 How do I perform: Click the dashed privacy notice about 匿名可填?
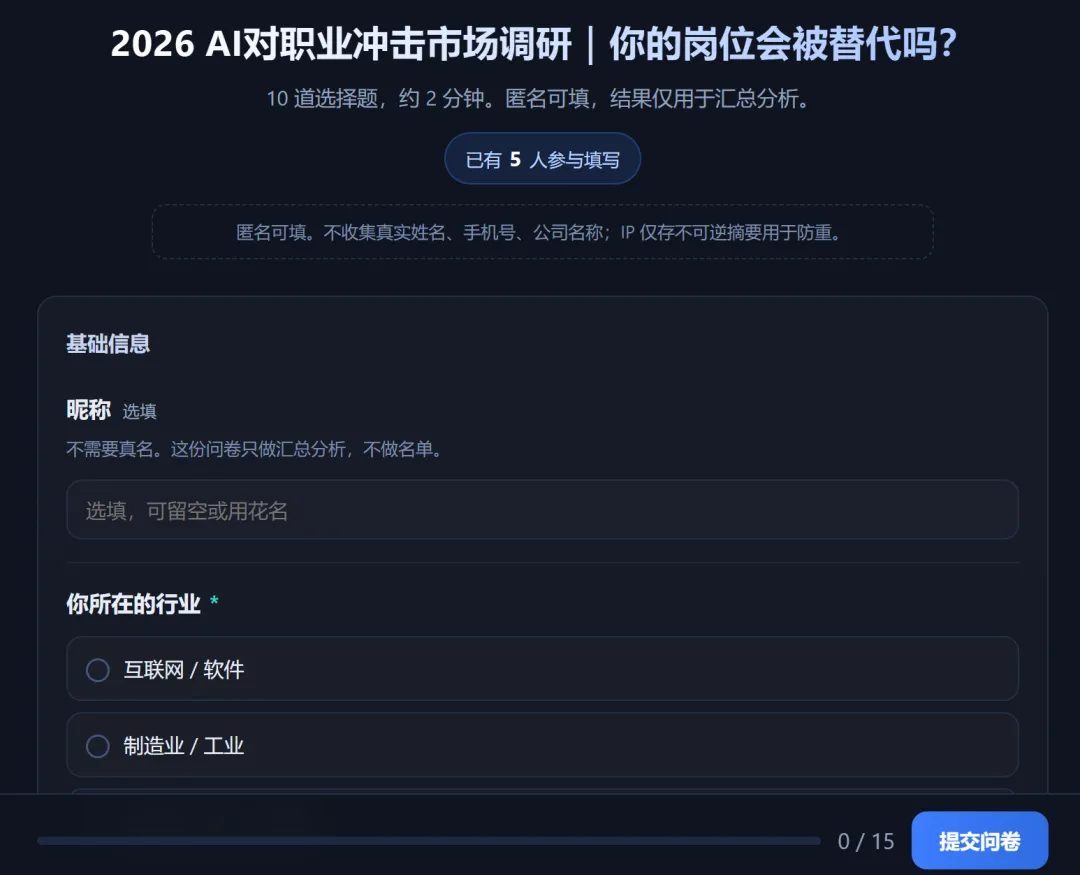coord(543,232)
